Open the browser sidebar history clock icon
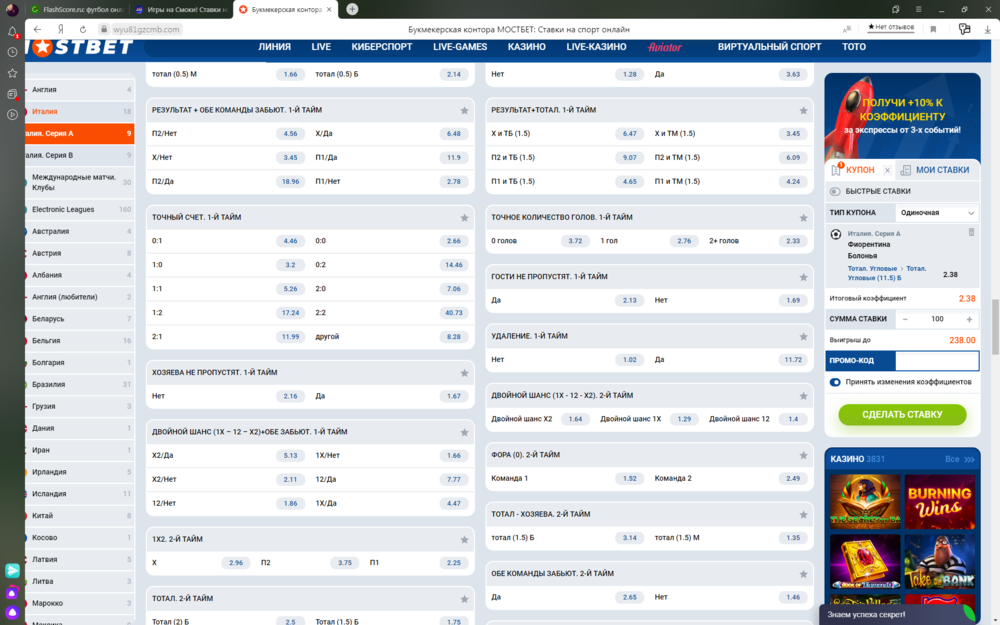Image resolution: width=1000 pixels, height=625 pixels. (x=12, y=52)
